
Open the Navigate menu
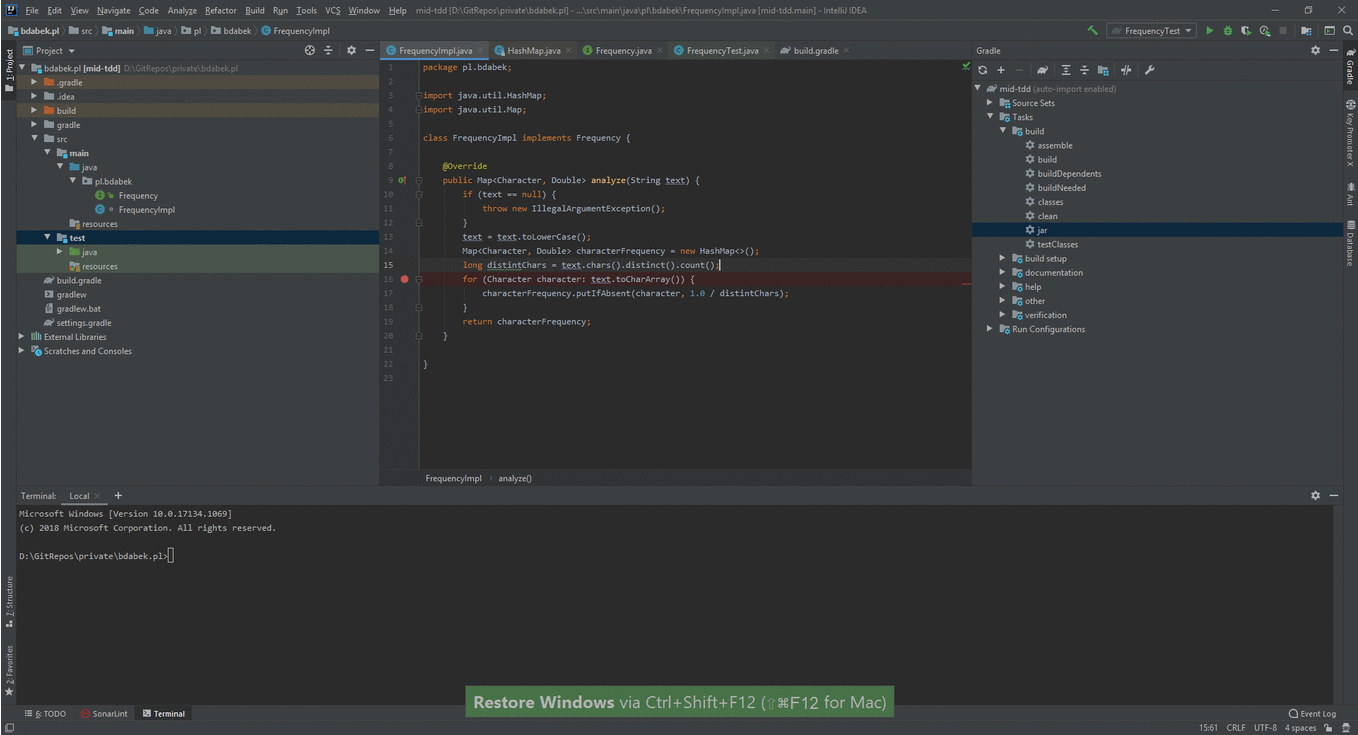[x=113, y=10]
